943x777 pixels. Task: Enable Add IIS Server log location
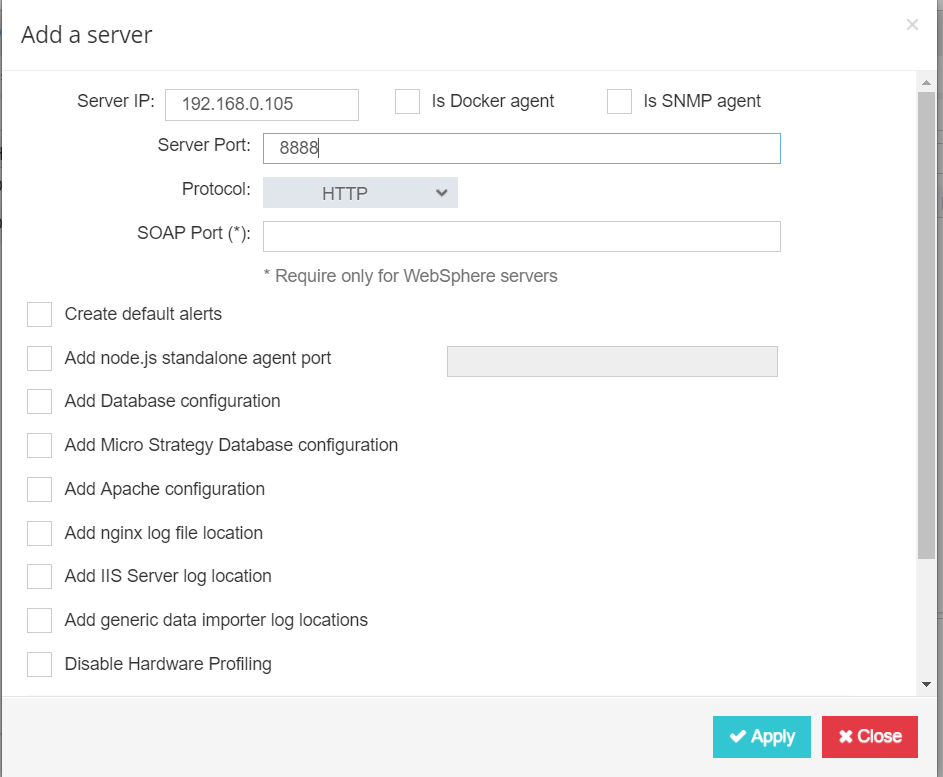coord(40,577)
